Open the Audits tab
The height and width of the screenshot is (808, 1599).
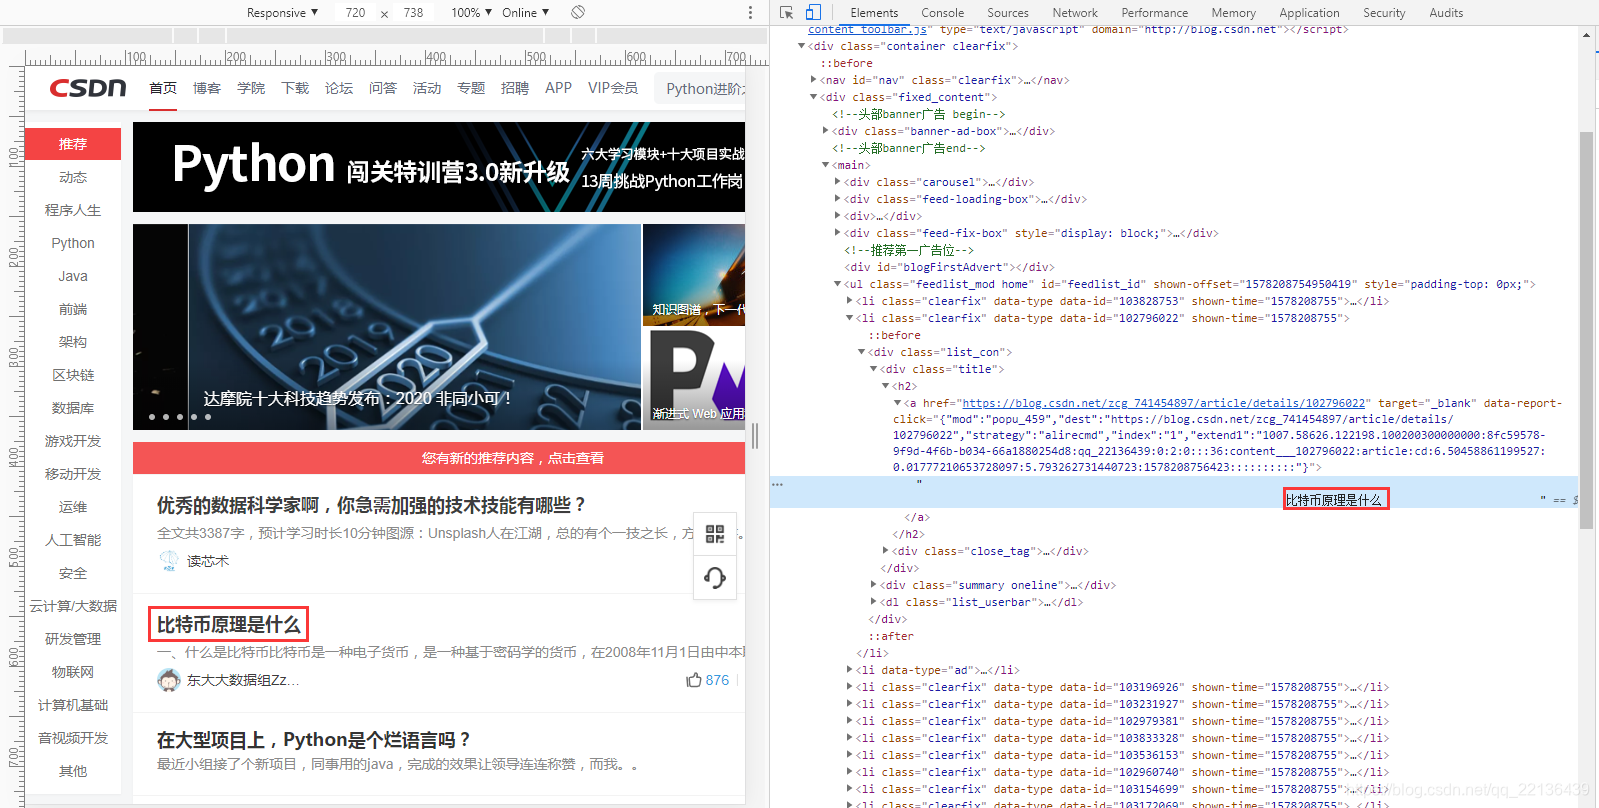click(x=1446, y=12)
